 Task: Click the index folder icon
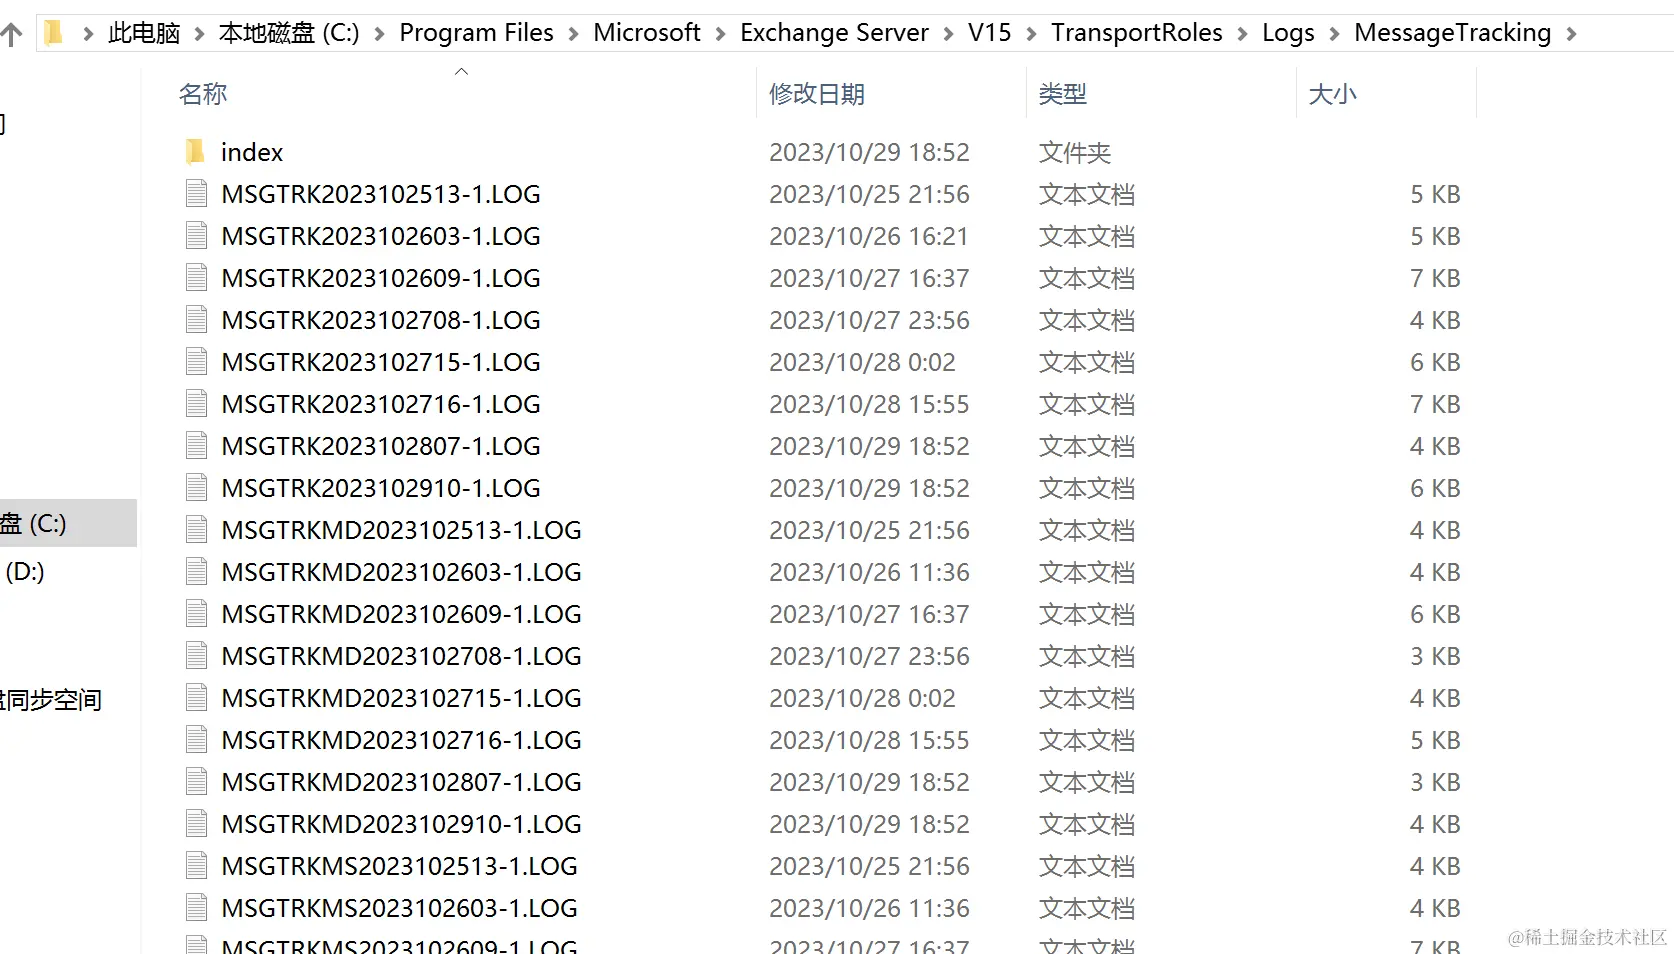click(x=195, y=152)
